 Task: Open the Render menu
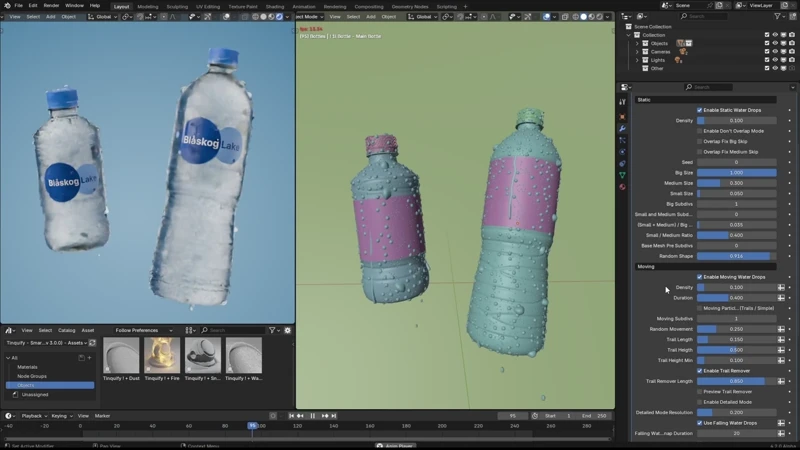(x=51, y=6)
